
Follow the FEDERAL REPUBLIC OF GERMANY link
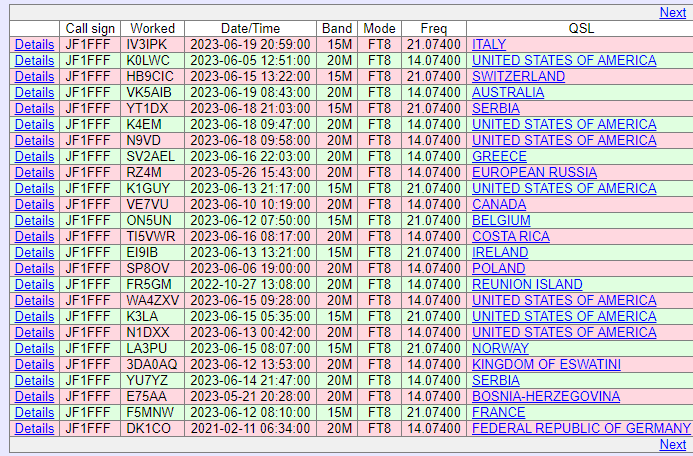[581, 429]
